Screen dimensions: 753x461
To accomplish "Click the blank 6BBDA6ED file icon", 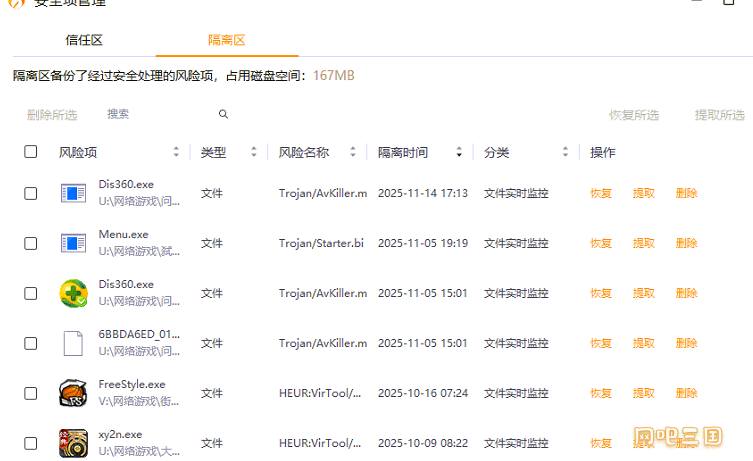I will [x=73, y=343].
